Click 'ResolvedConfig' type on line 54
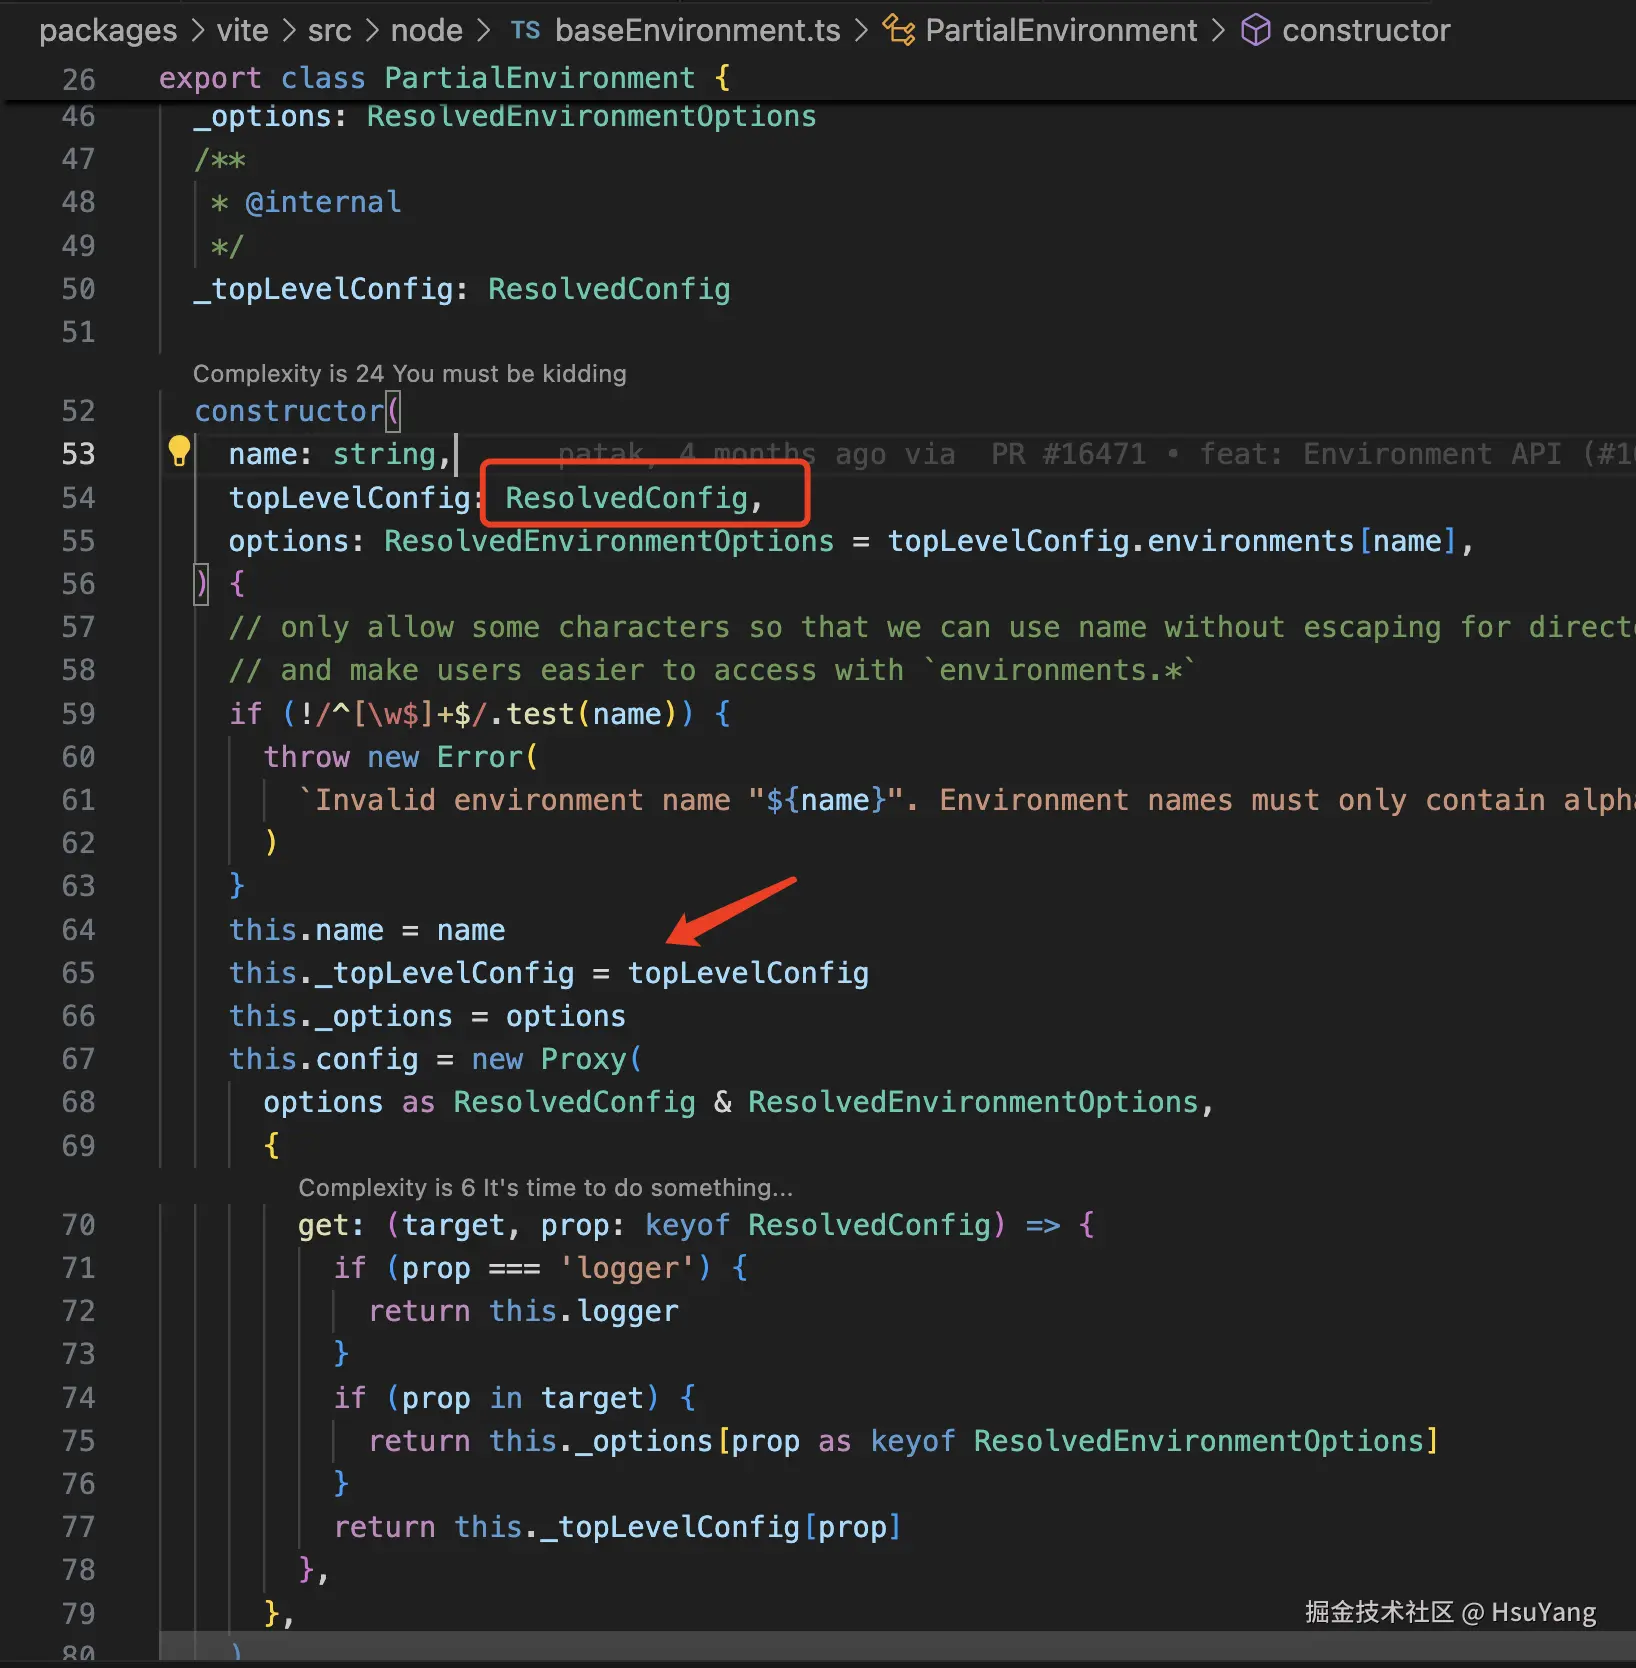This screenshot has height=1668, width=1636. (x=626, y=498)
